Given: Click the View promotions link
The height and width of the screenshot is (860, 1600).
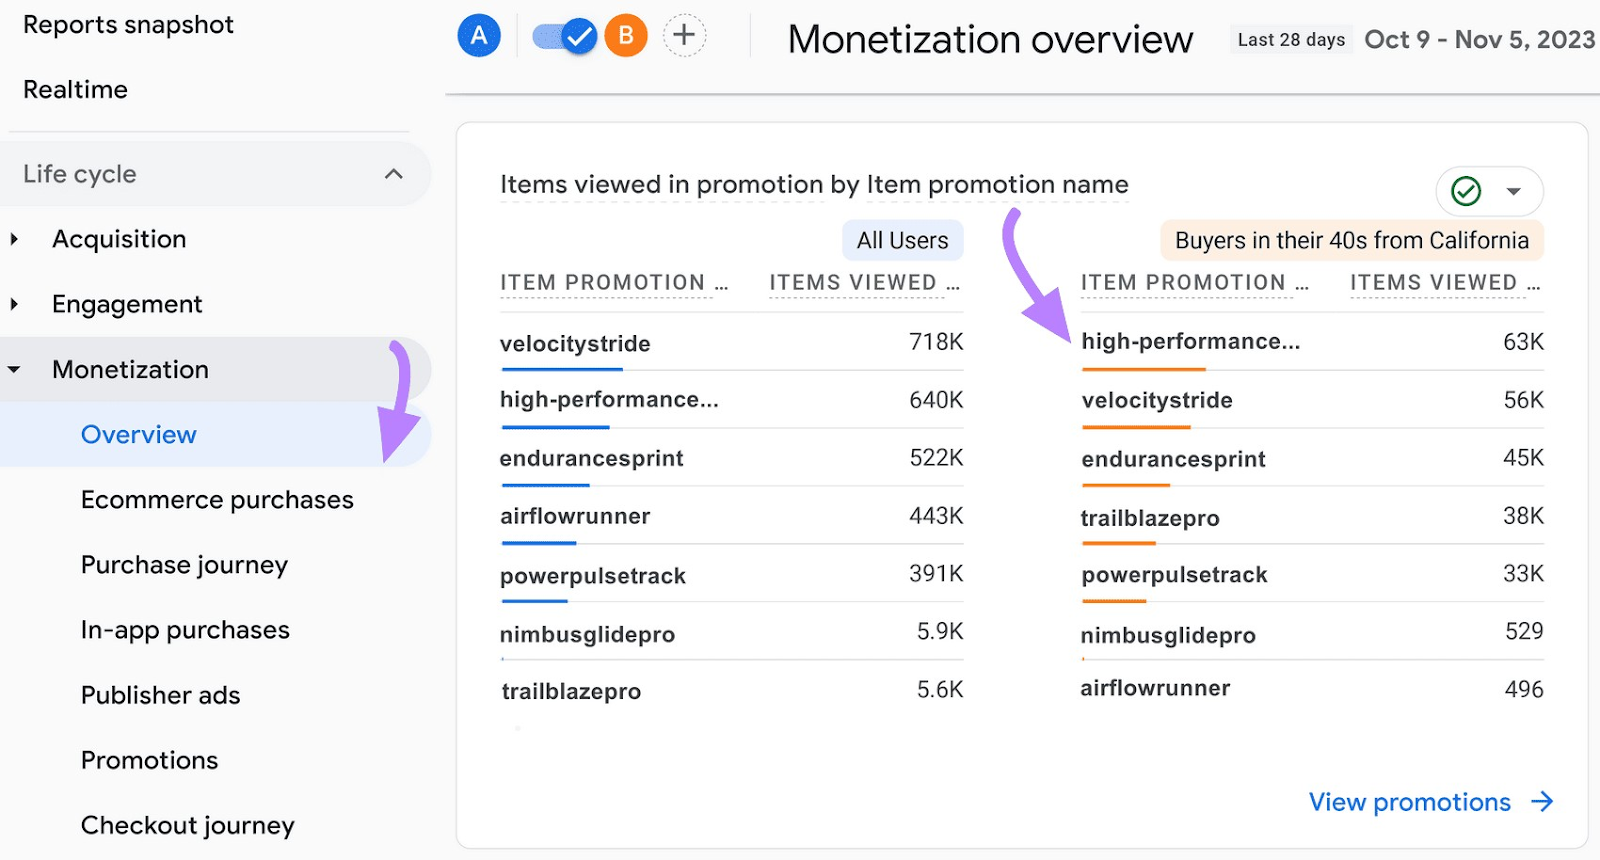Looking at the screenshot, I should (1409, 801).
